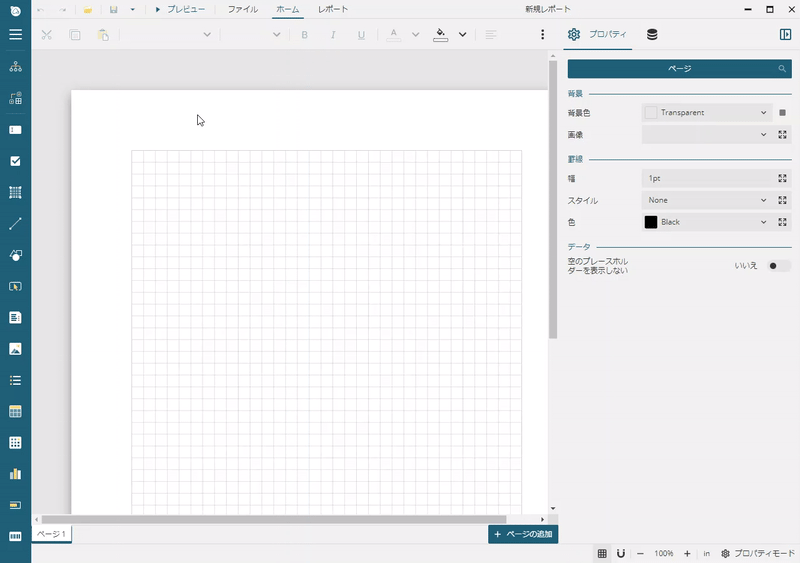Toggle the empty placeholder display switch

[x=778, y=266]
